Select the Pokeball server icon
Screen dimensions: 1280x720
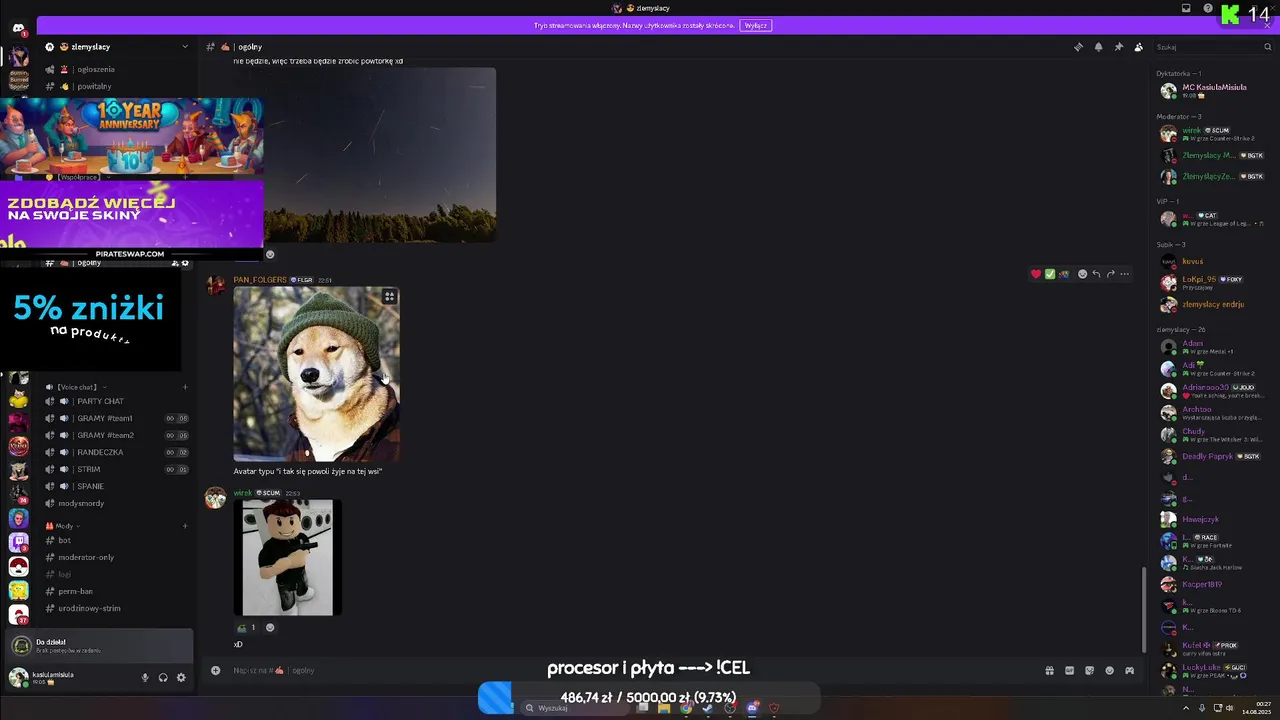click(x=18, y=566)
